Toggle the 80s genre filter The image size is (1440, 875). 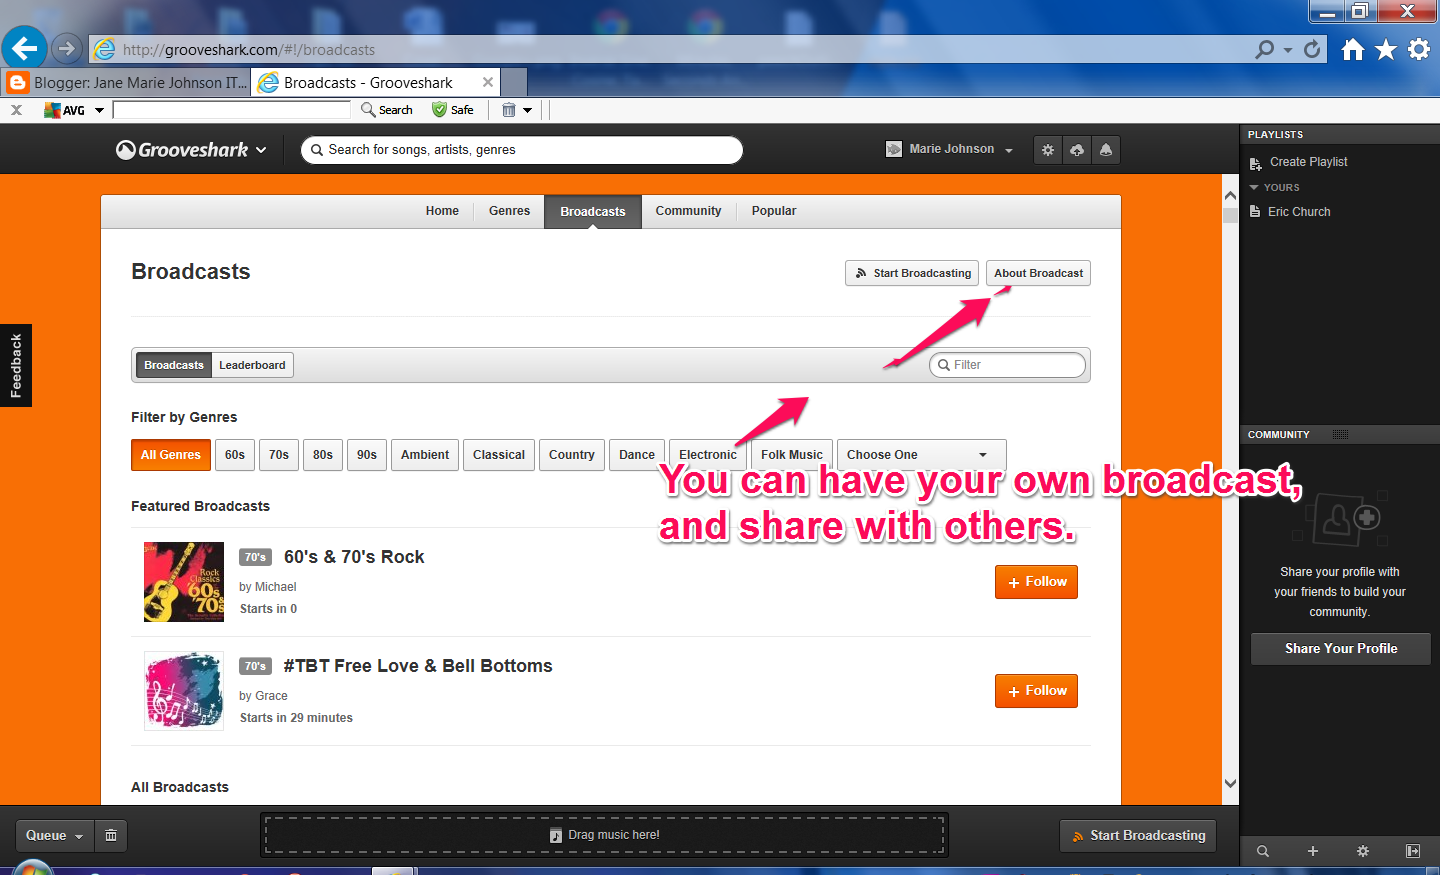[x=323, y=455]
